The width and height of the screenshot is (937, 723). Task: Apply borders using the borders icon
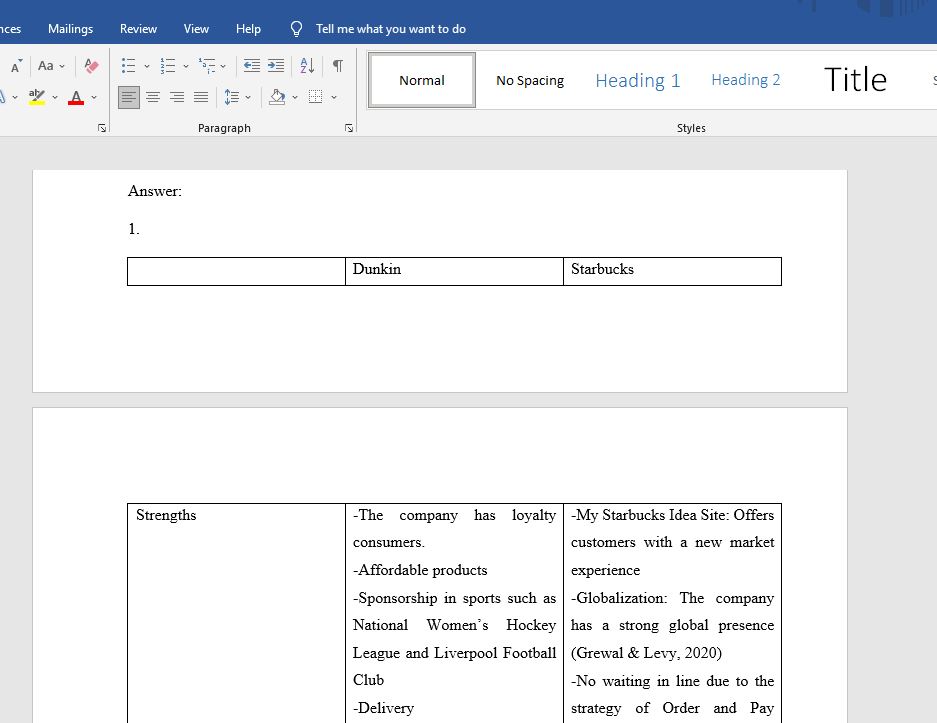point(316,97)
